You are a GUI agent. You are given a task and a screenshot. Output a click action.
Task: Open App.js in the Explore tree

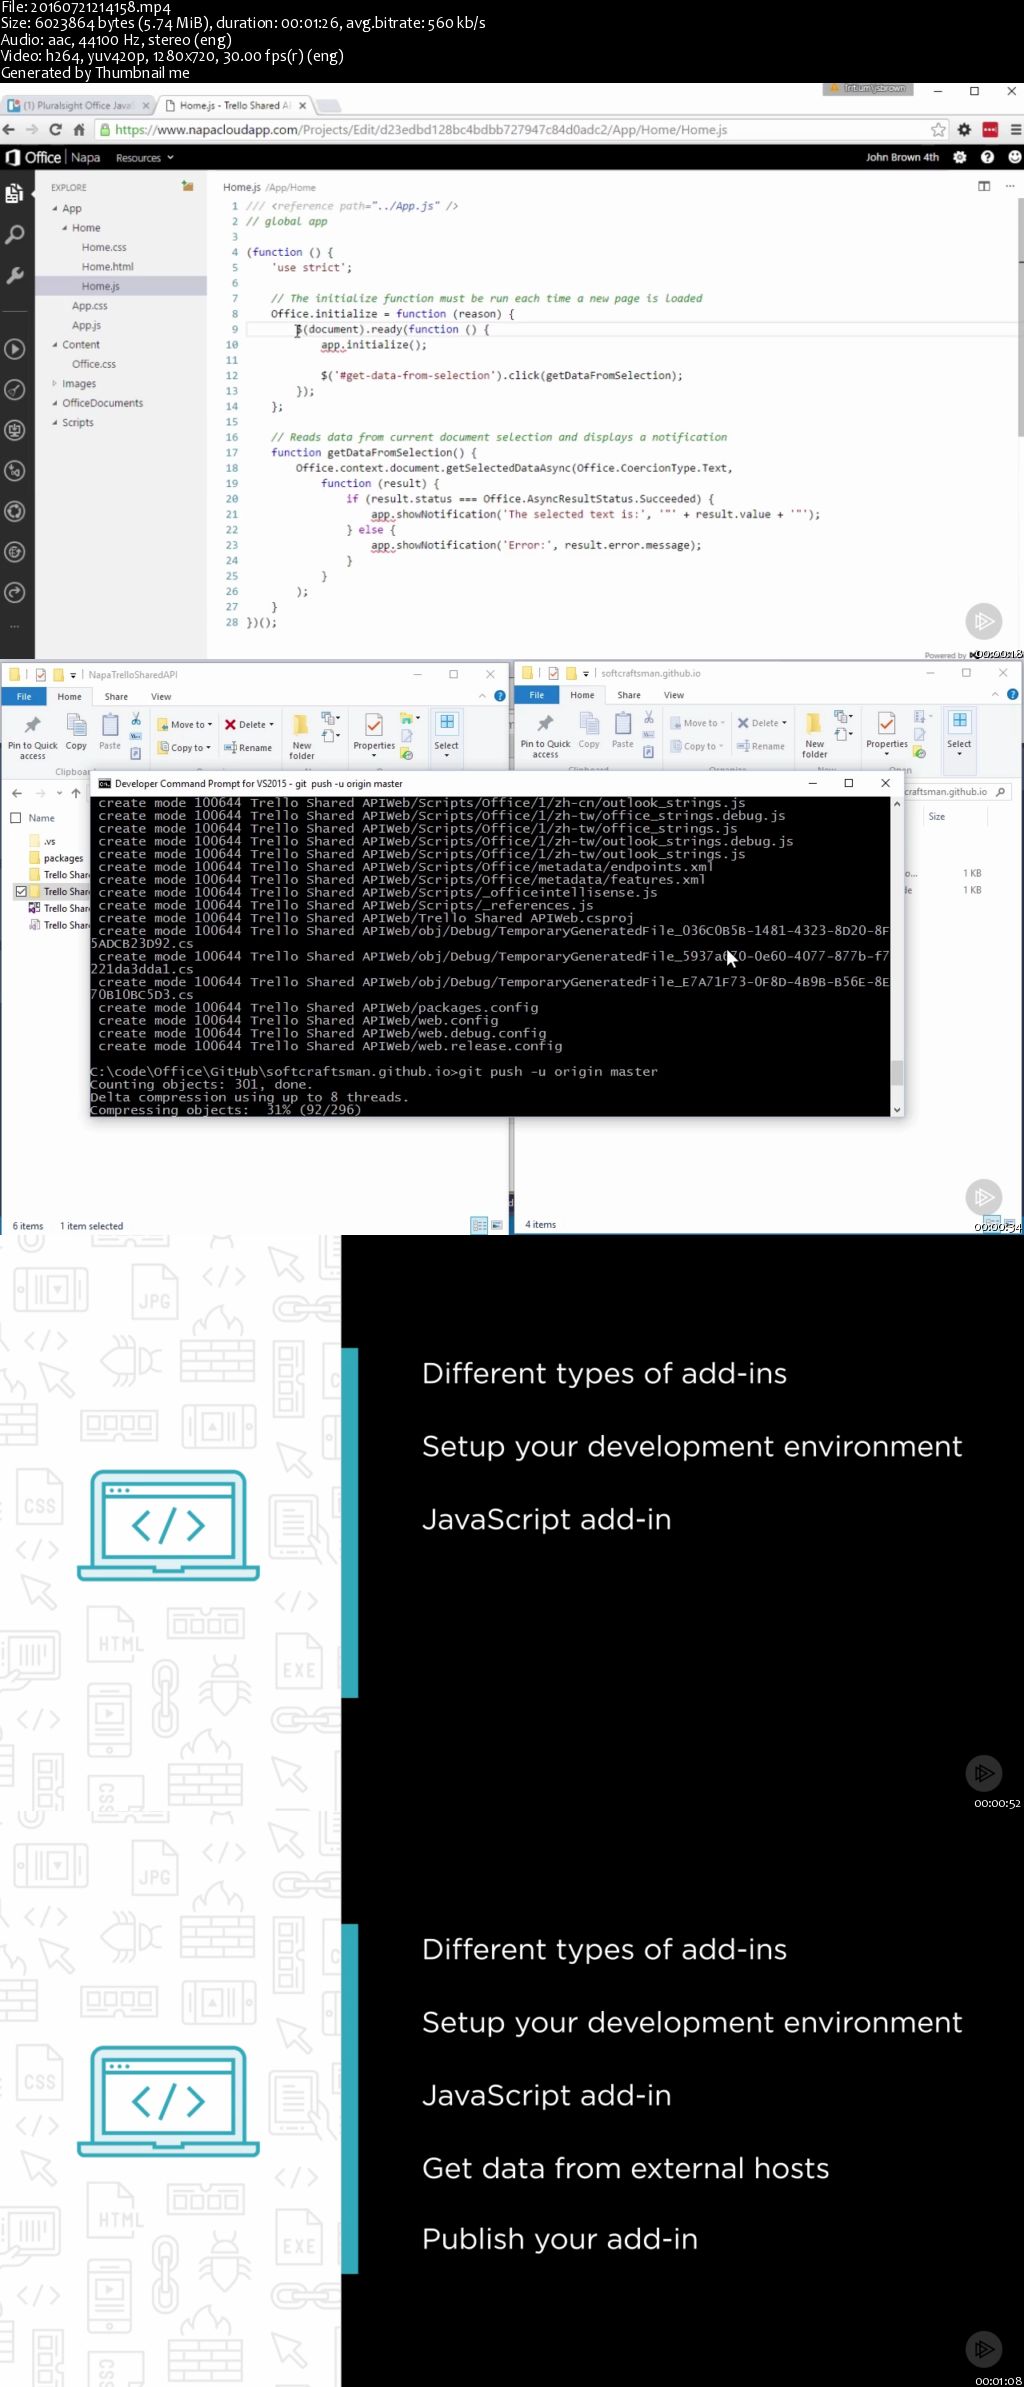(86, 325)
